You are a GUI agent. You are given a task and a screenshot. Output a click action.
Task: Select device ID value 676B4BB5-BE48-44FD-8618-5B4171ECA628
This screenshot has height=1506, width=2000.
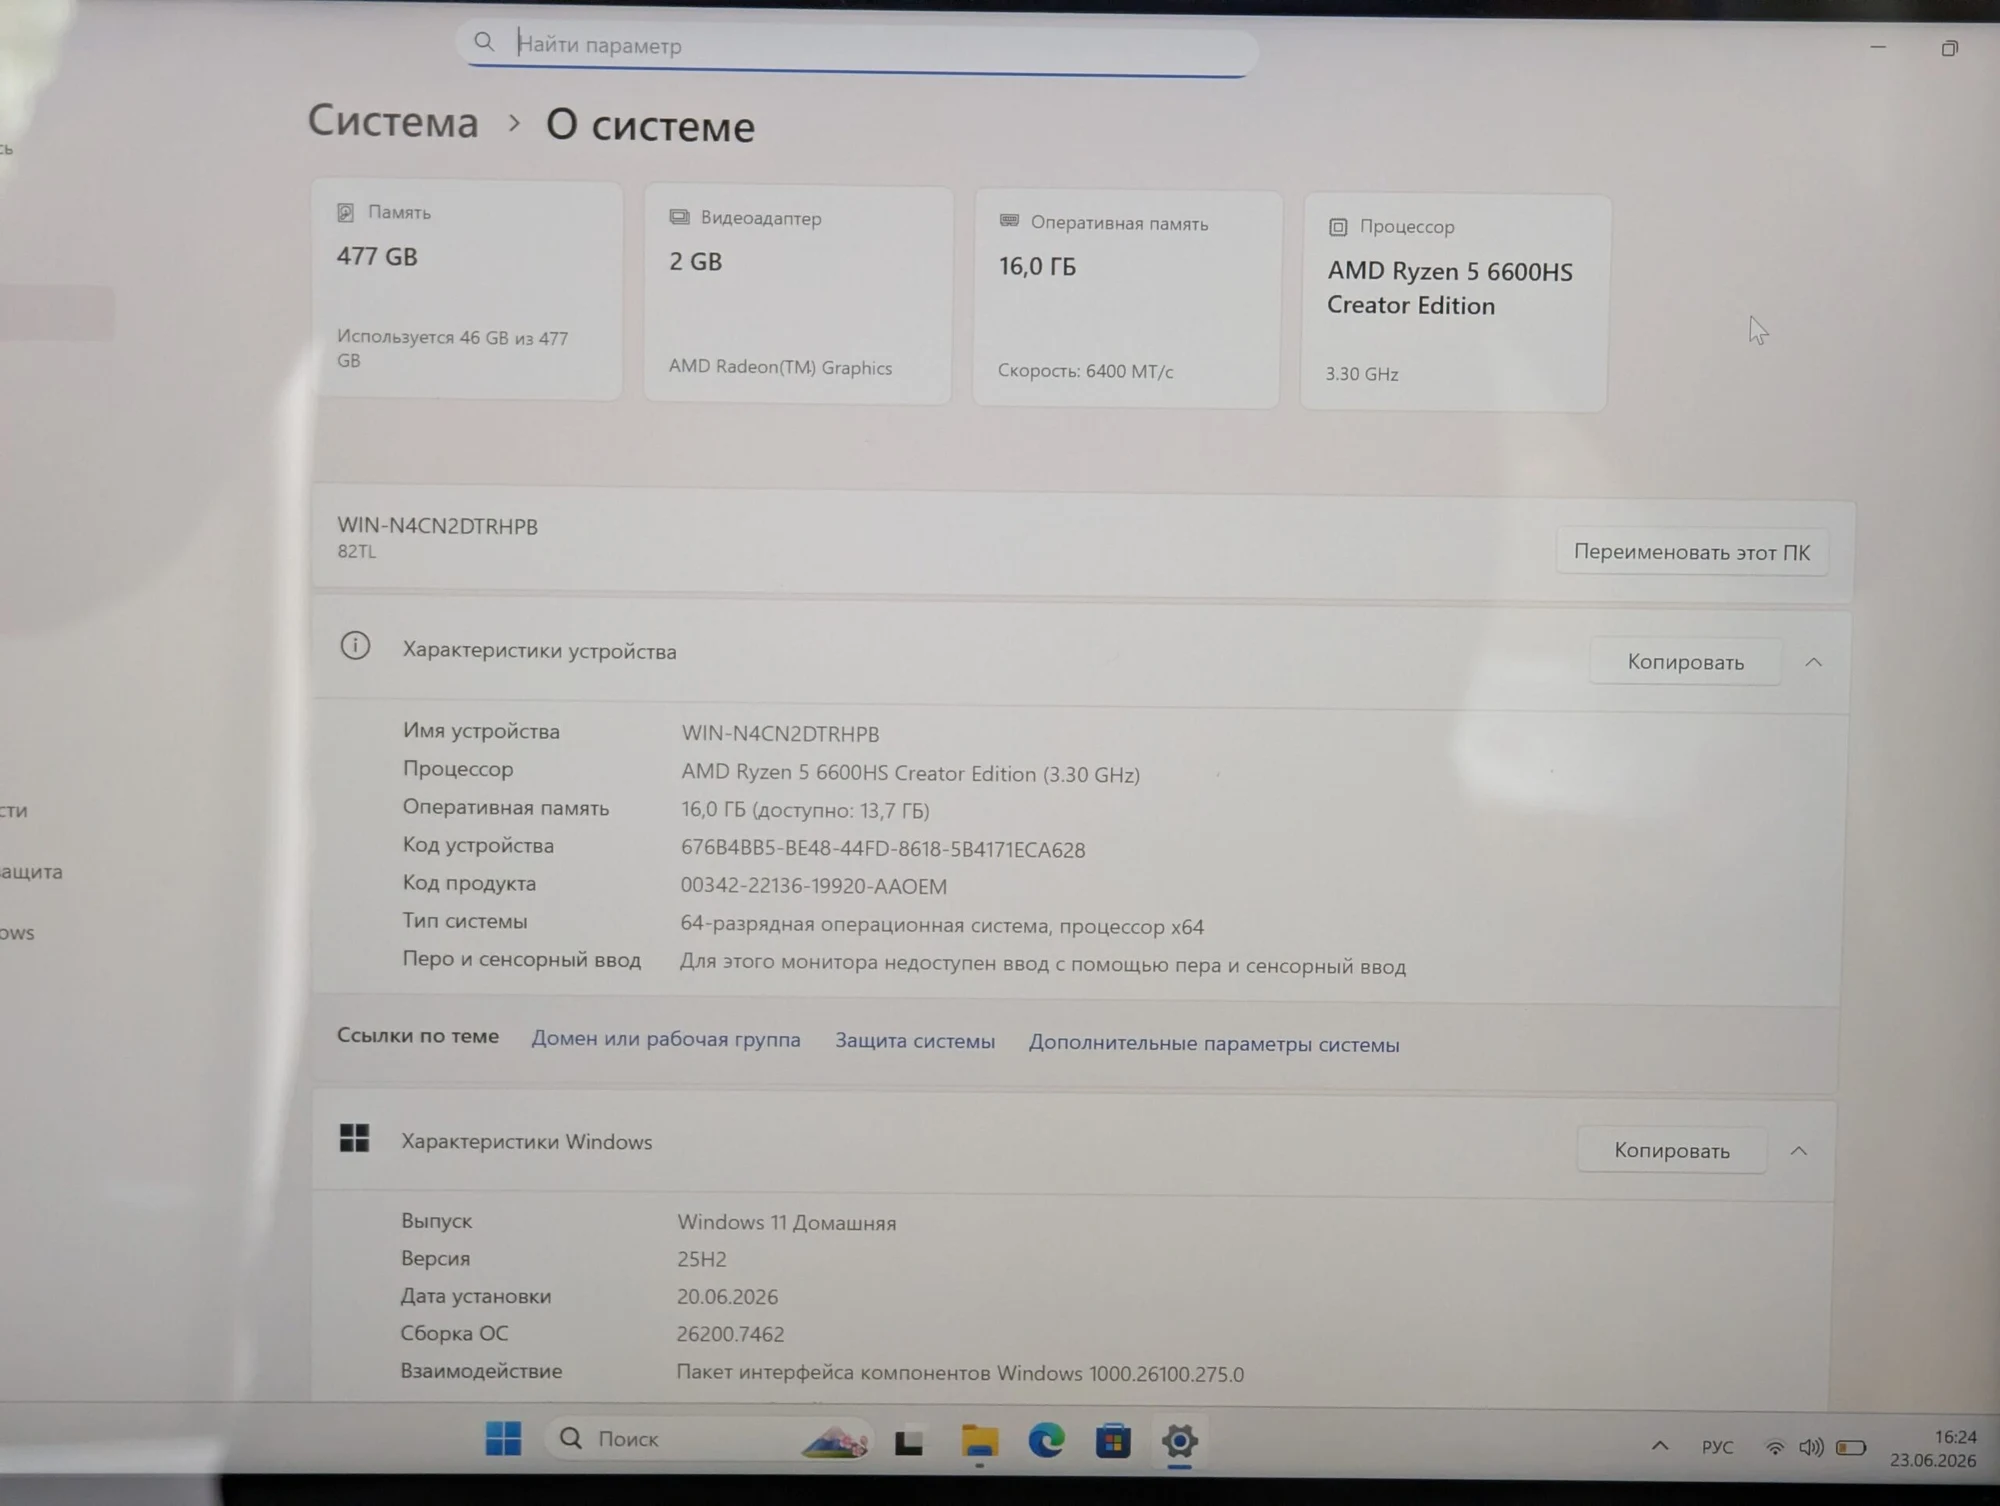[x=883, y=849]
